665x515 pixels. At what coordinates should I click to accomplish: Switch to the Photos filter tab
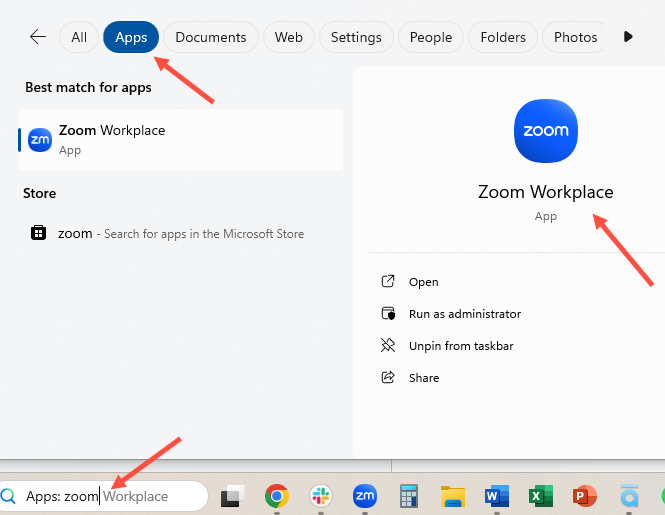tap(575, 37)
